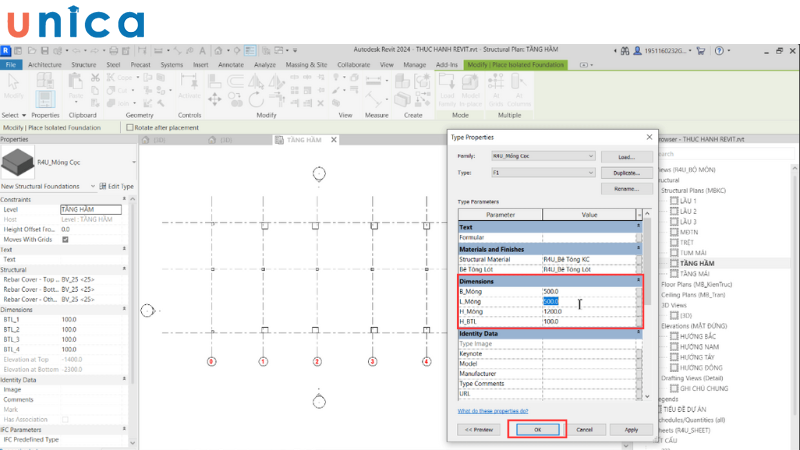This screenshot has width=800, height=450.
Task: Open the Structure ribbon tab
Action: click(x=83, y=65)
